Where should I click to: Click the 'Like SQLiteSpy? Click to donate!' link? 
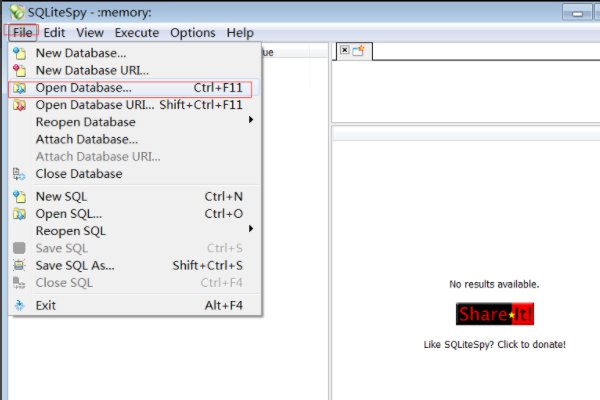click(495, 344)
